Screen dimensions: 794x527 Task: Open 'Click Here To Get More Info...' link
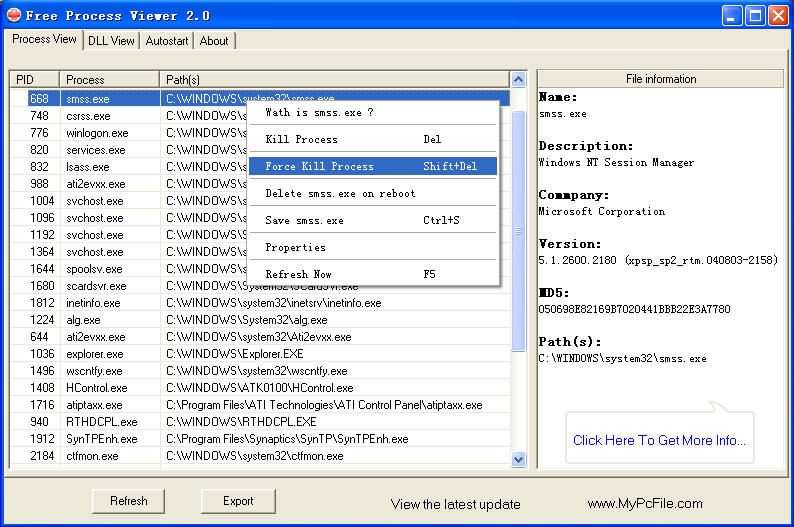coord(659,440)
